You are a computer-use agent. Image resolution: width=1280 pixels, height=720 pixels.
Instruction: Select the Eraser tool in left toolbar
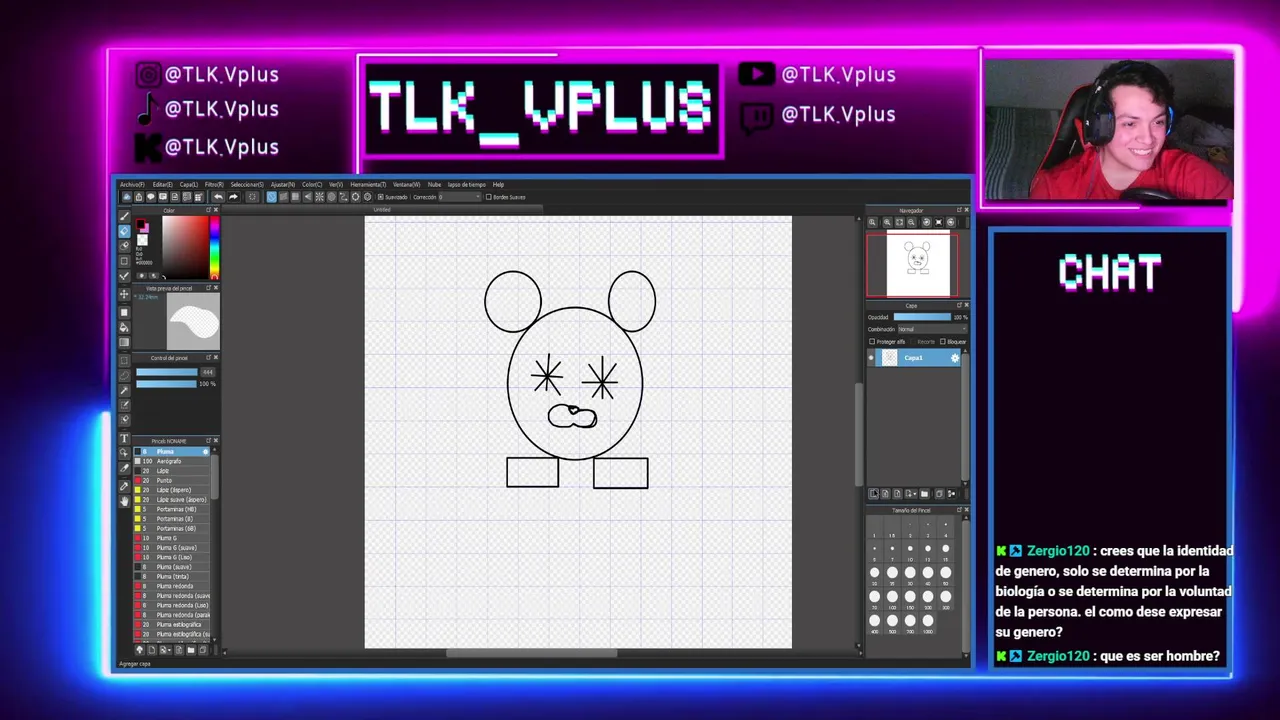coord(124,231)
